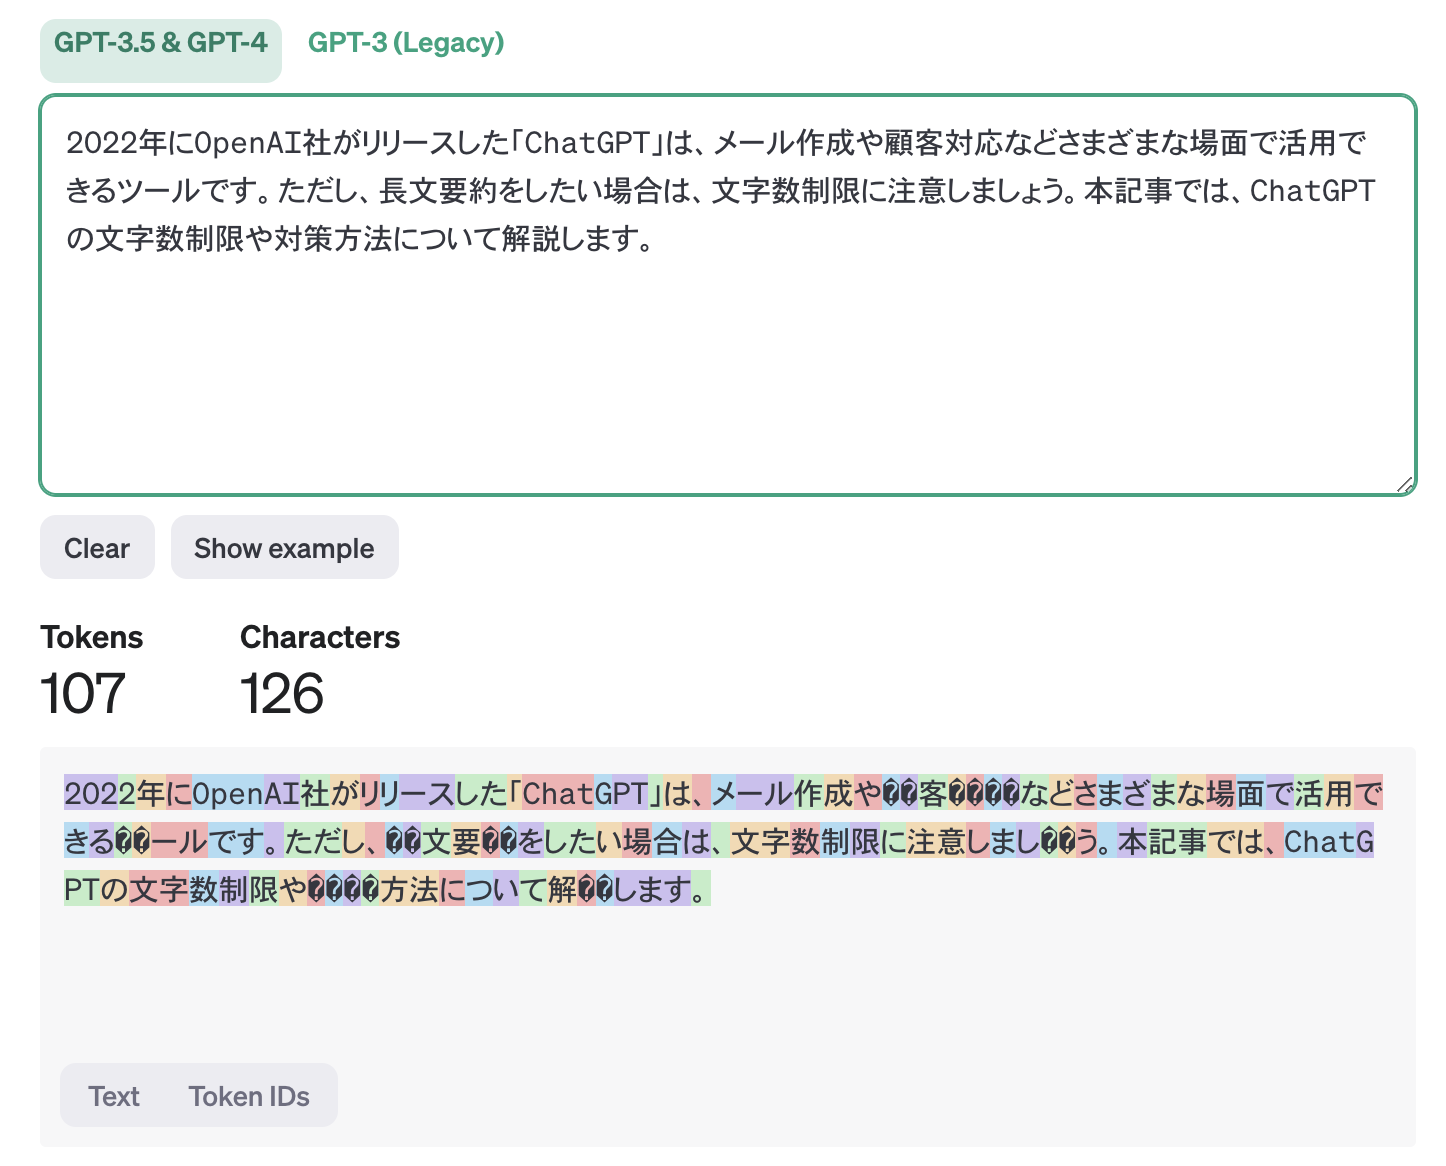Click the highlighted 'PT' token starting the third output line
The height and width of the screenshot is (1166, 1446).
(x=81, y=889)
